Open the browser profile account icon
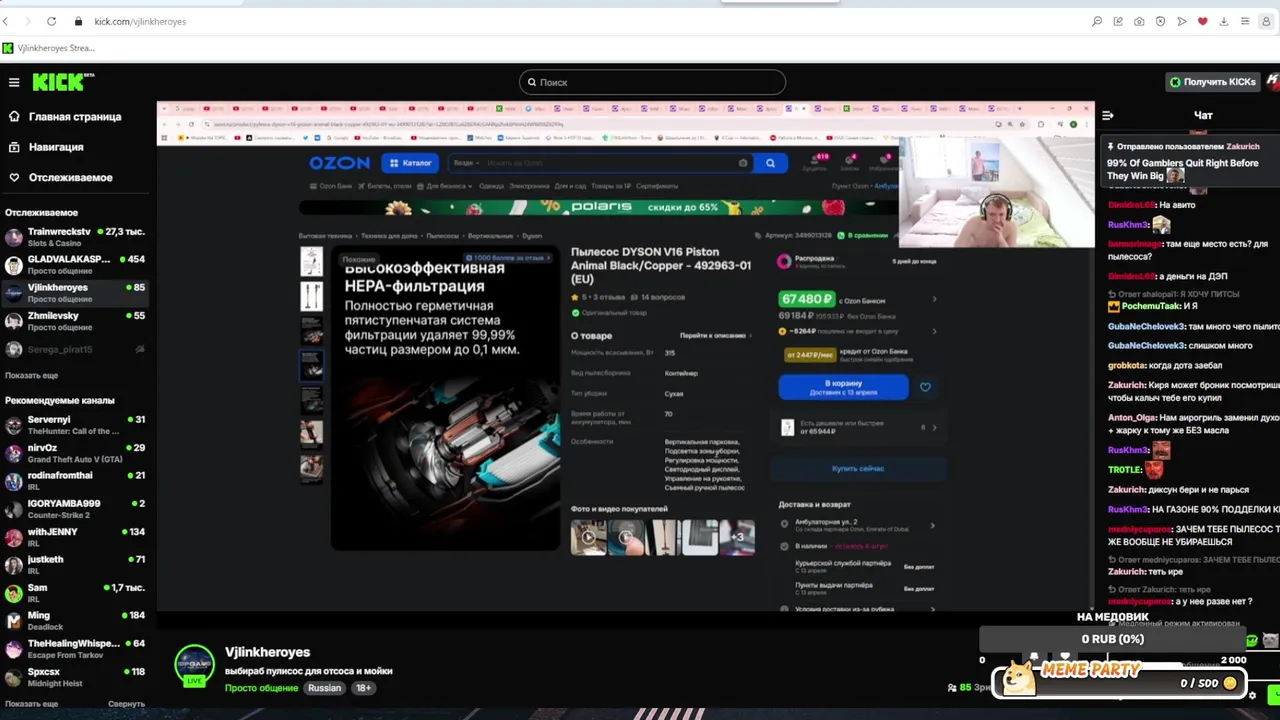 coord(1267,21)
